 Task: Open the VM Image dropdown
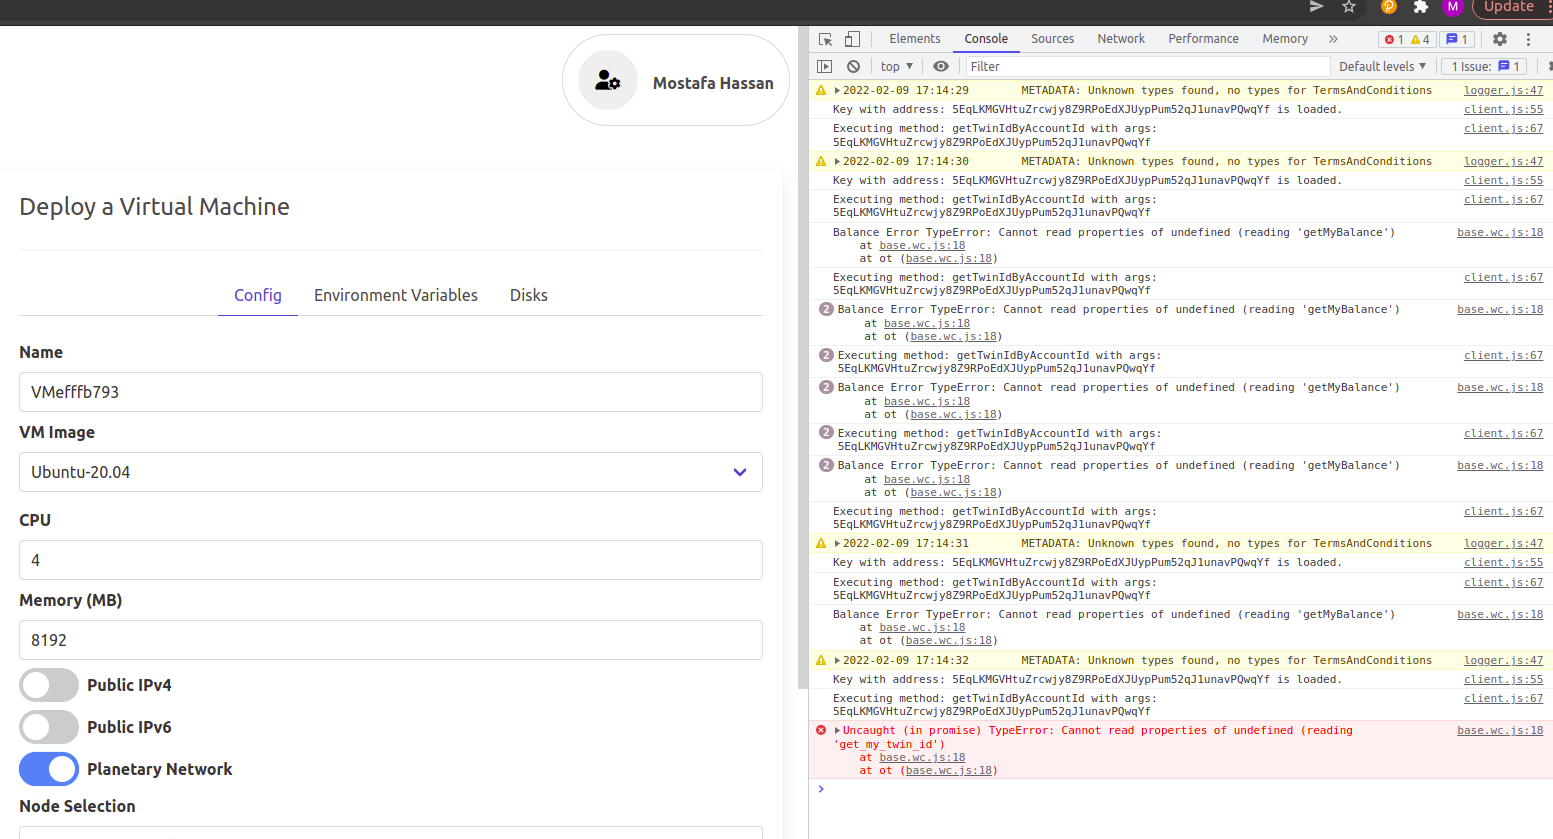click(x=391, y=472)
